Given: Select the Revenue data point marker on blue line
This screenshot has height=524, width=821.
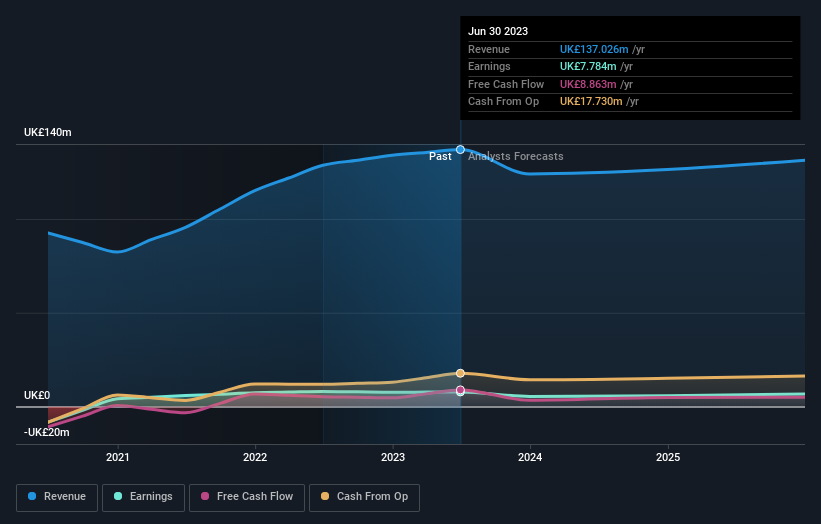Looking at the screenshot, I should click(460, 150).
